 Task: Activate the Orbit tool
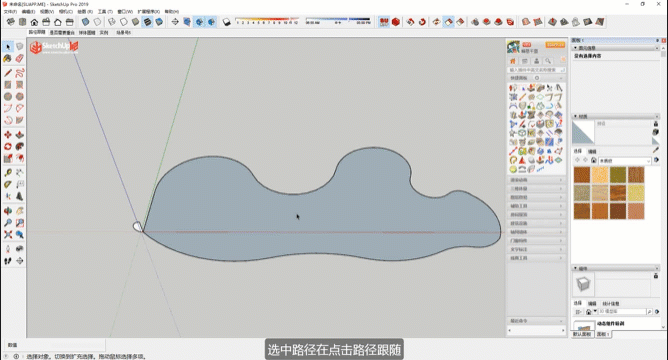8,211
